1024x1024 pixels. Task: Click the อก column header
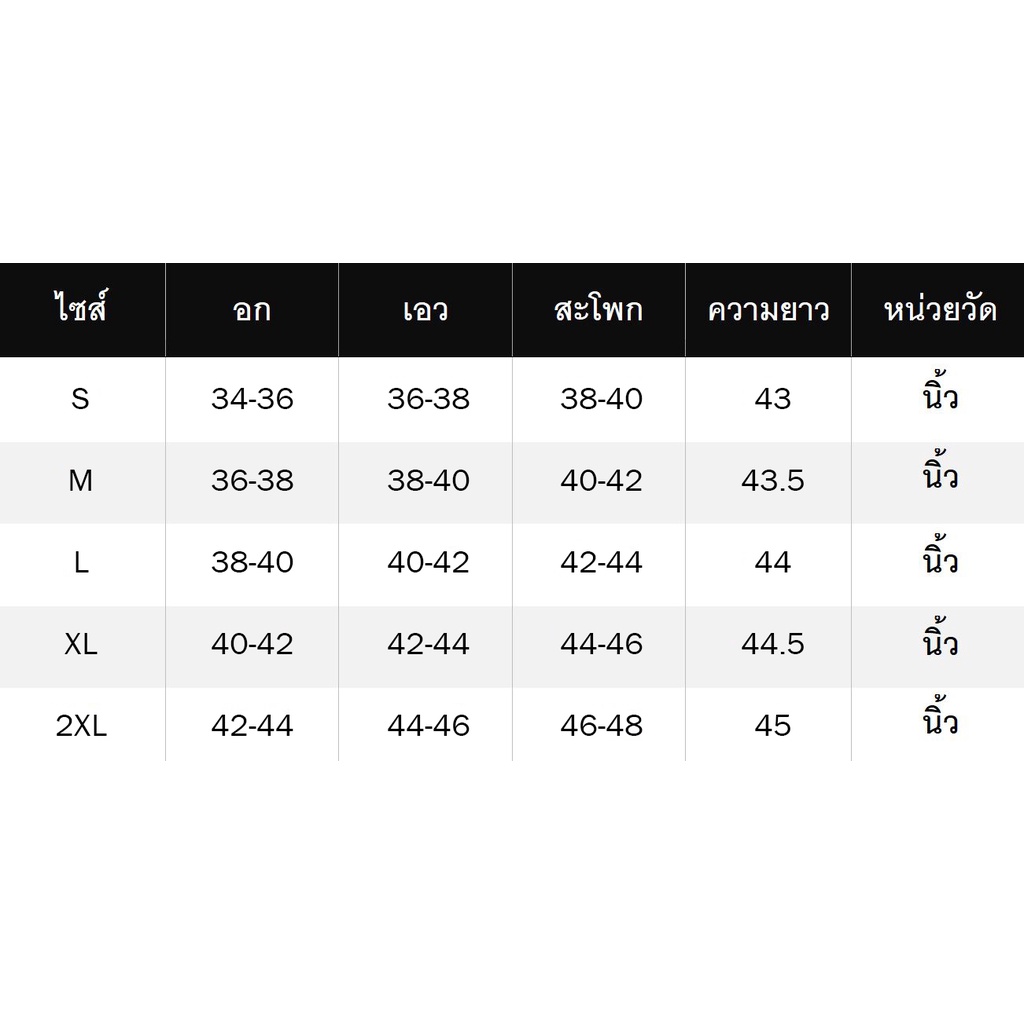point(251,310)
